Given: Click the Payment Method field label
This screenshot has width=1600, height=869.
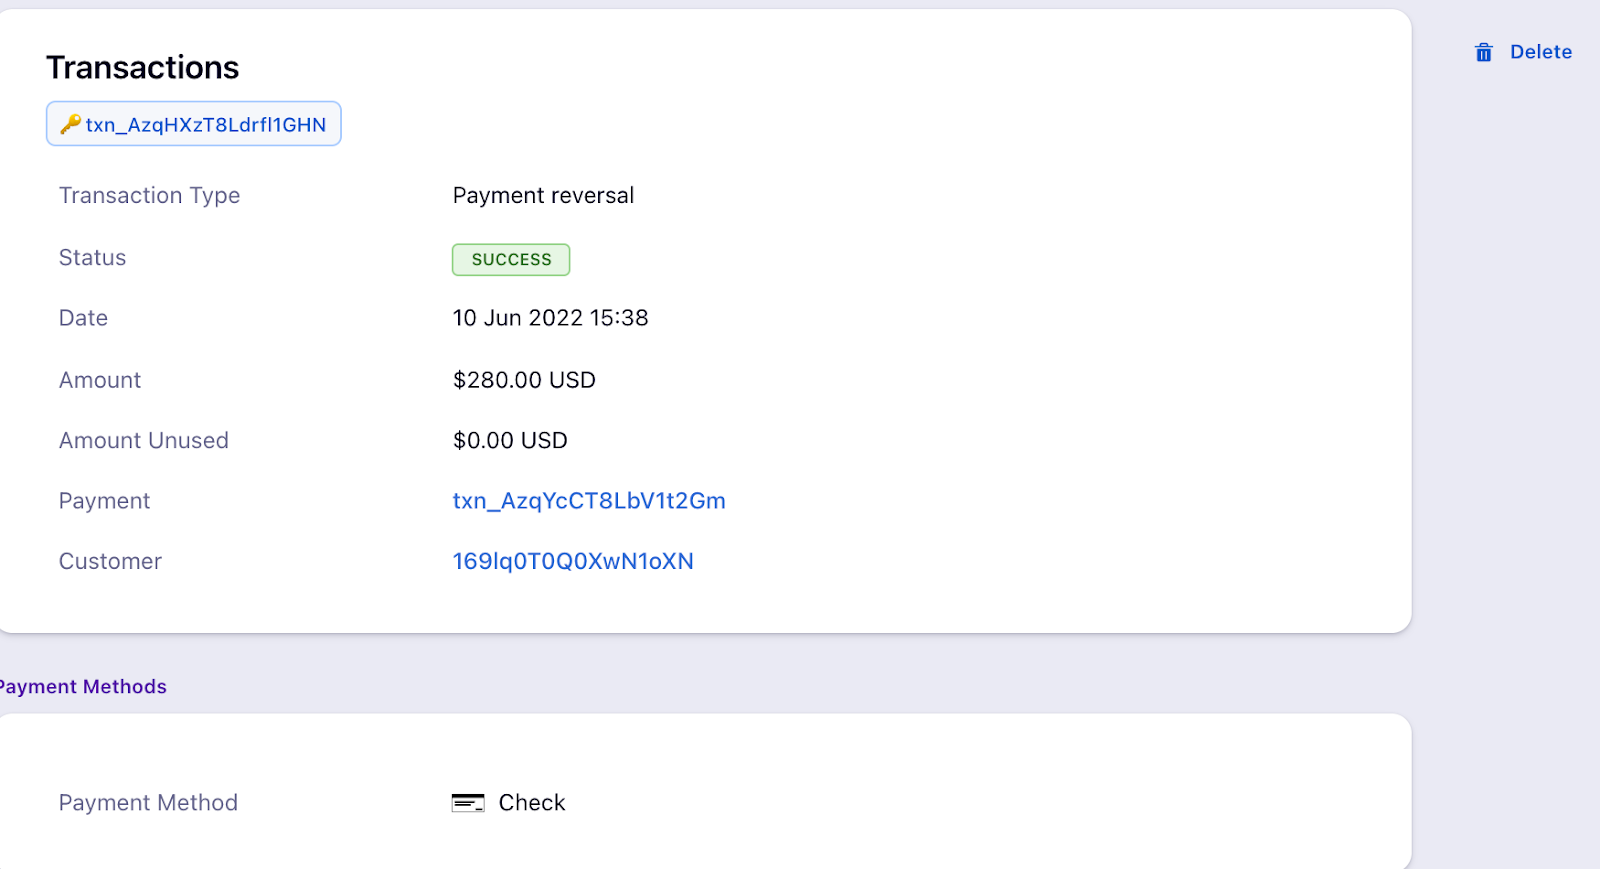Looking at the screenshot, I should [148, 803].
